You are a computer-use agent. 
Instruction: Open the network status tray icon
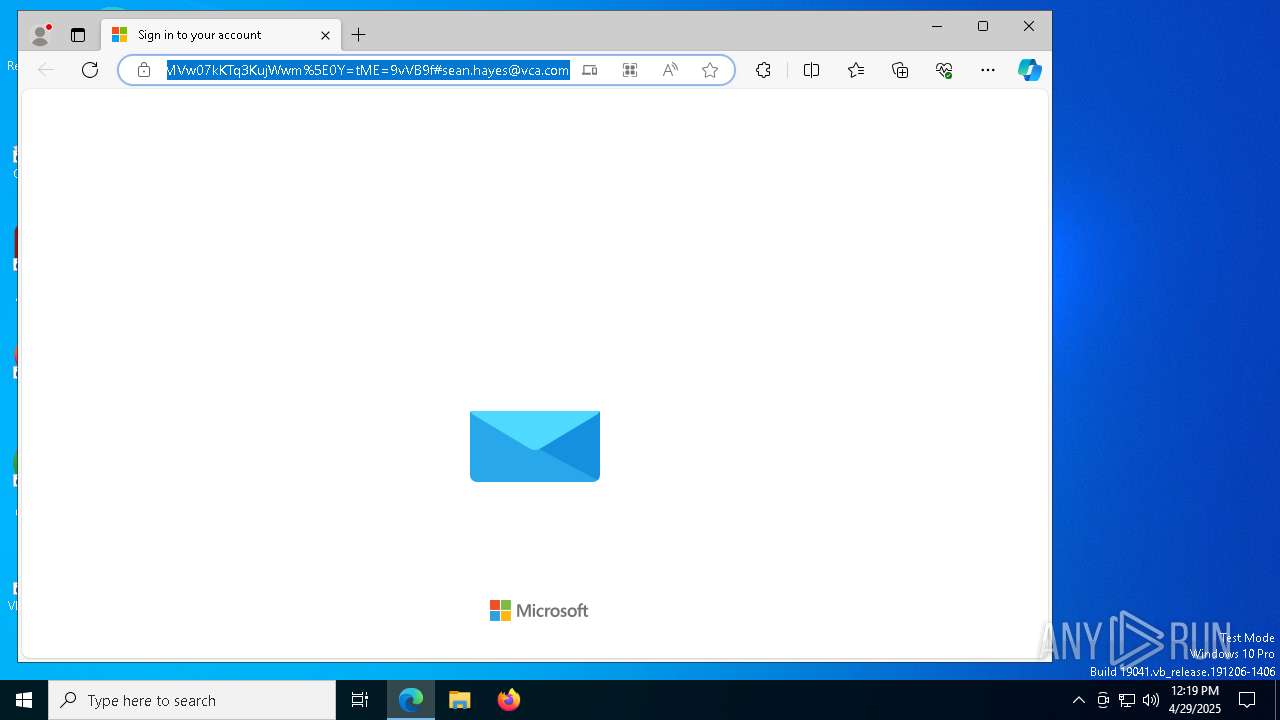1127,700
